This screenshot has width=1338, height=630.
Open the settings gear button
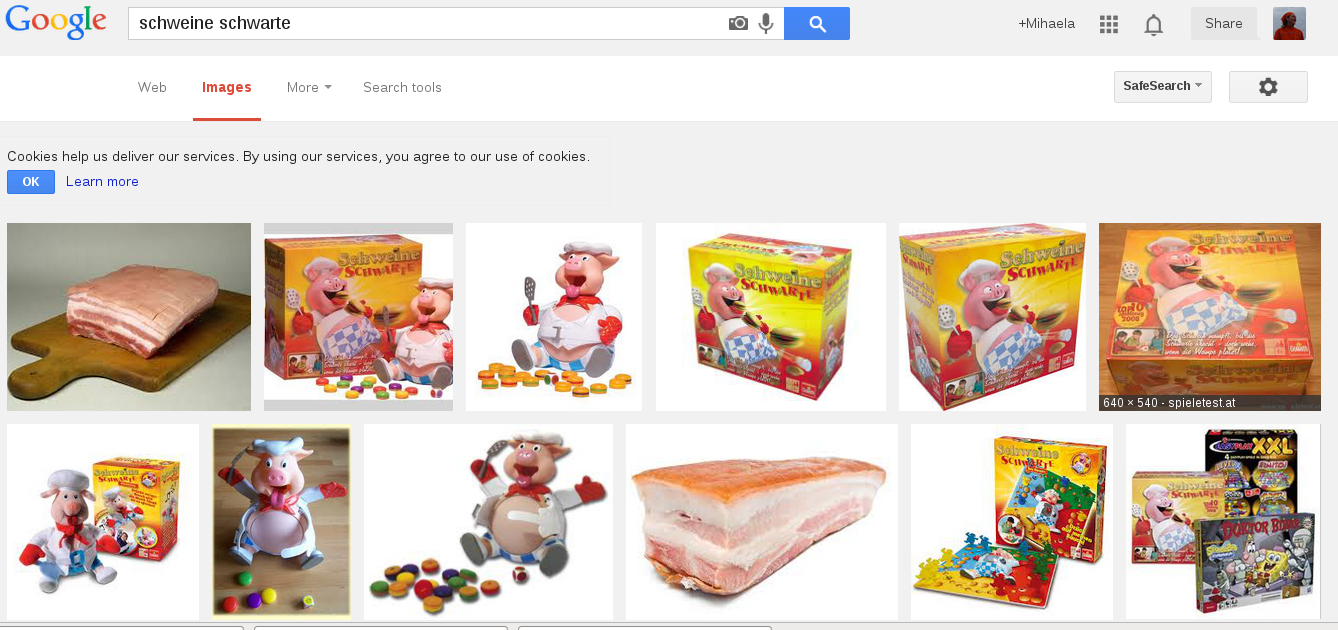(1268, 87)
